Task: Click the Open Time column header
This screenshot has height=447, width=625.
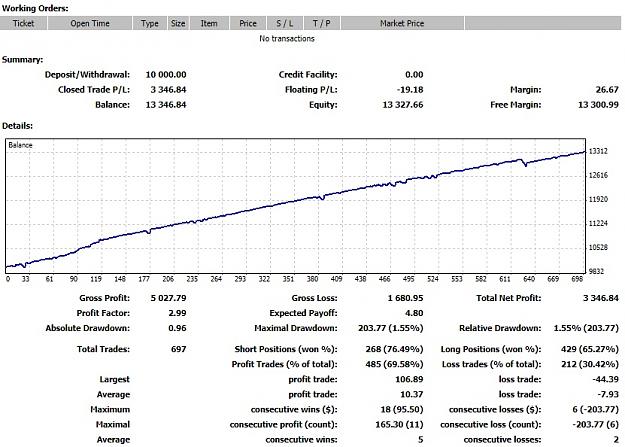Action: click(x=90, y=23)
